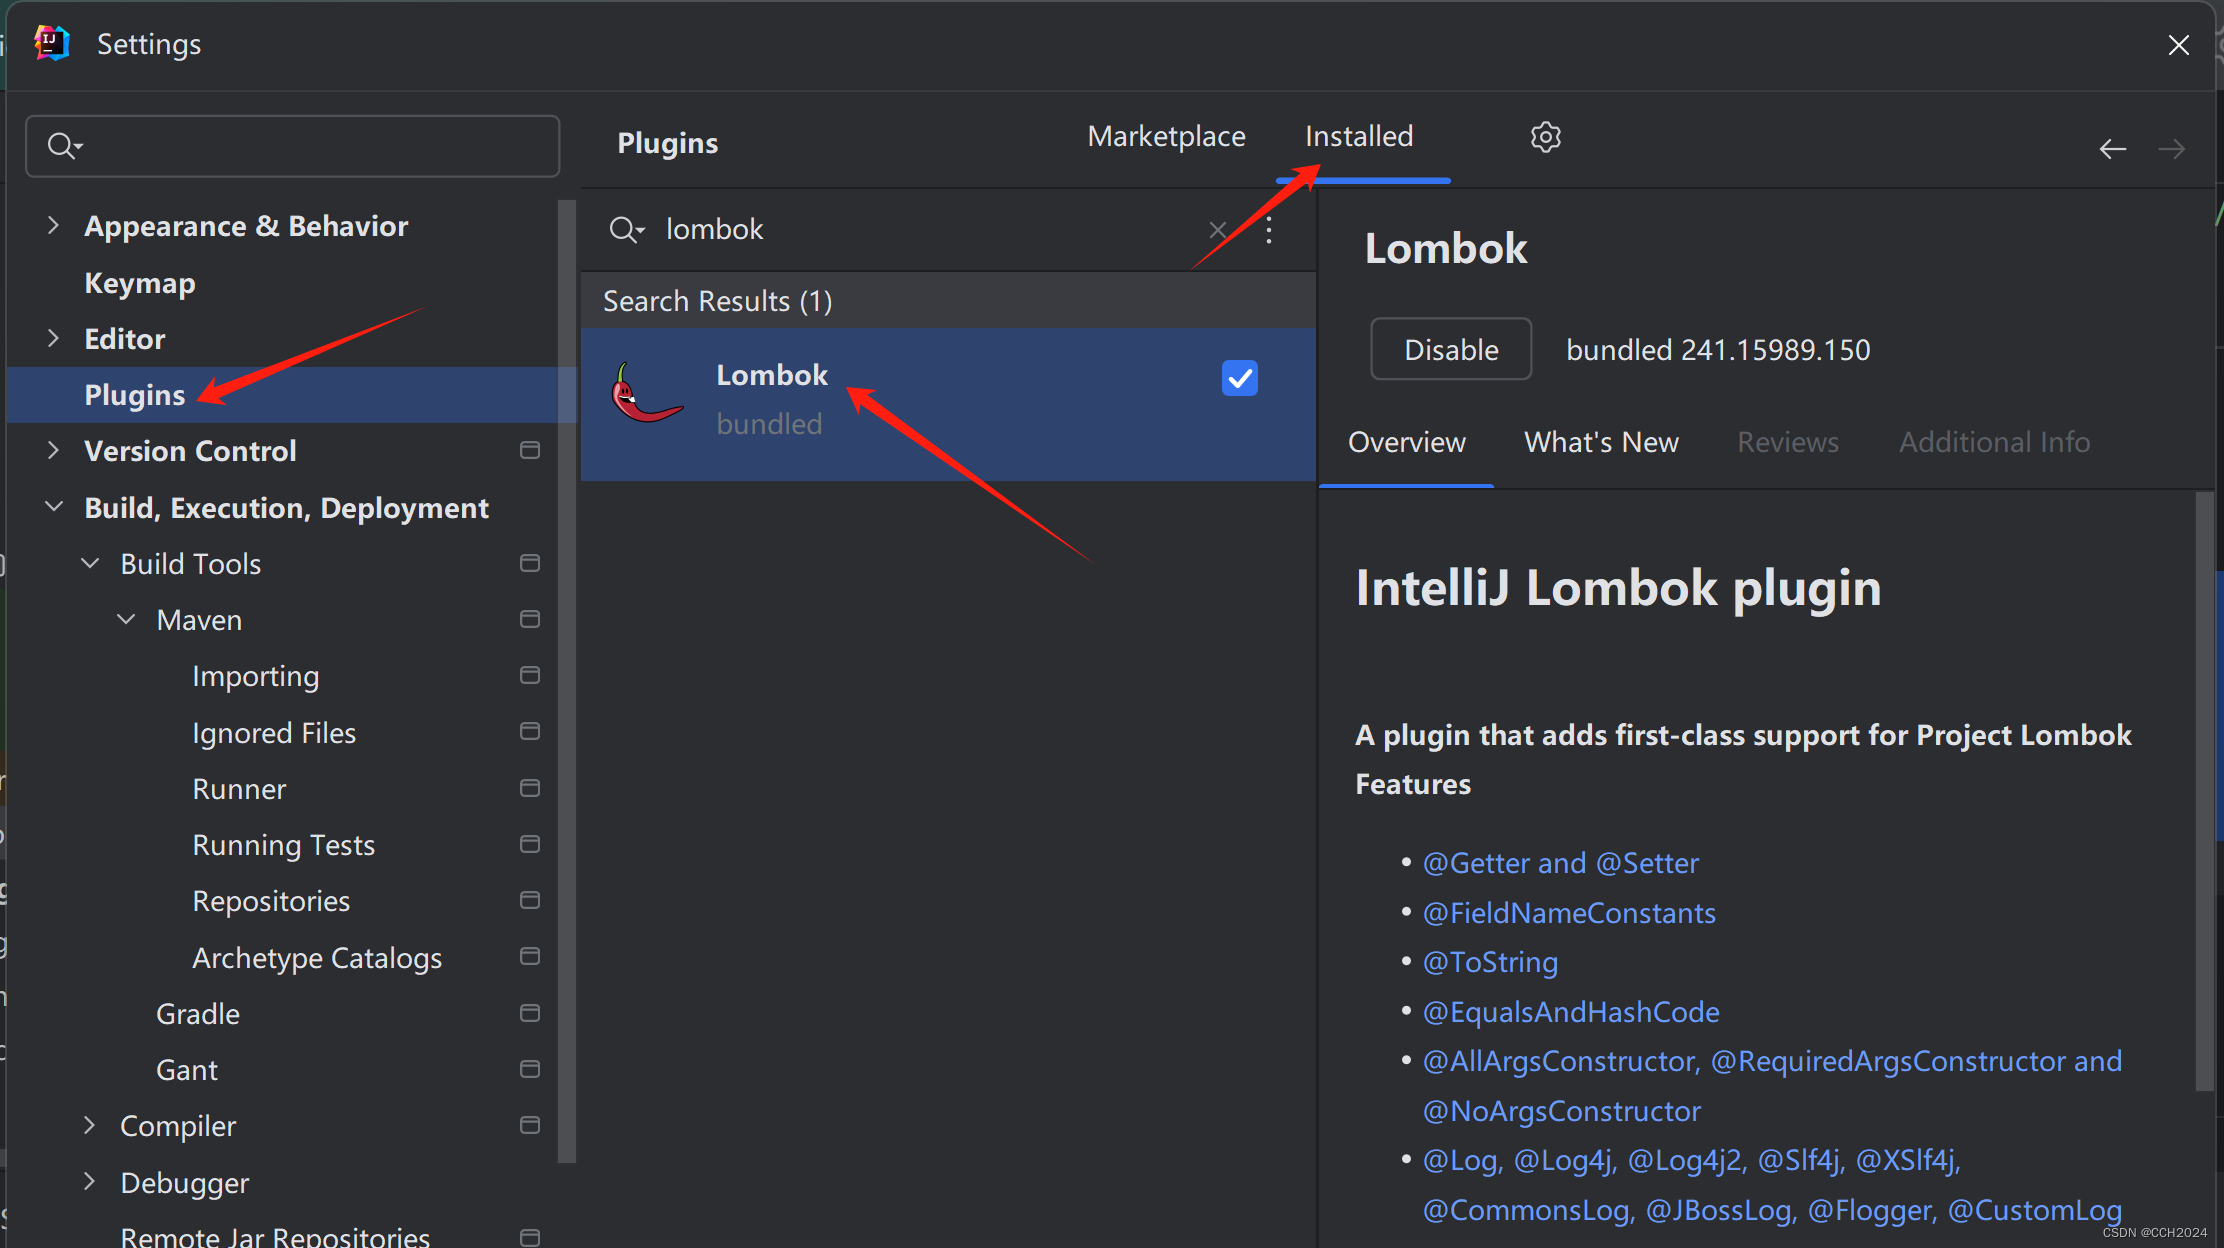This screenshot has height=1248, width=2224.
Task: Click the modified-settings marker beside Maven
Action: [x=529, y=619]
